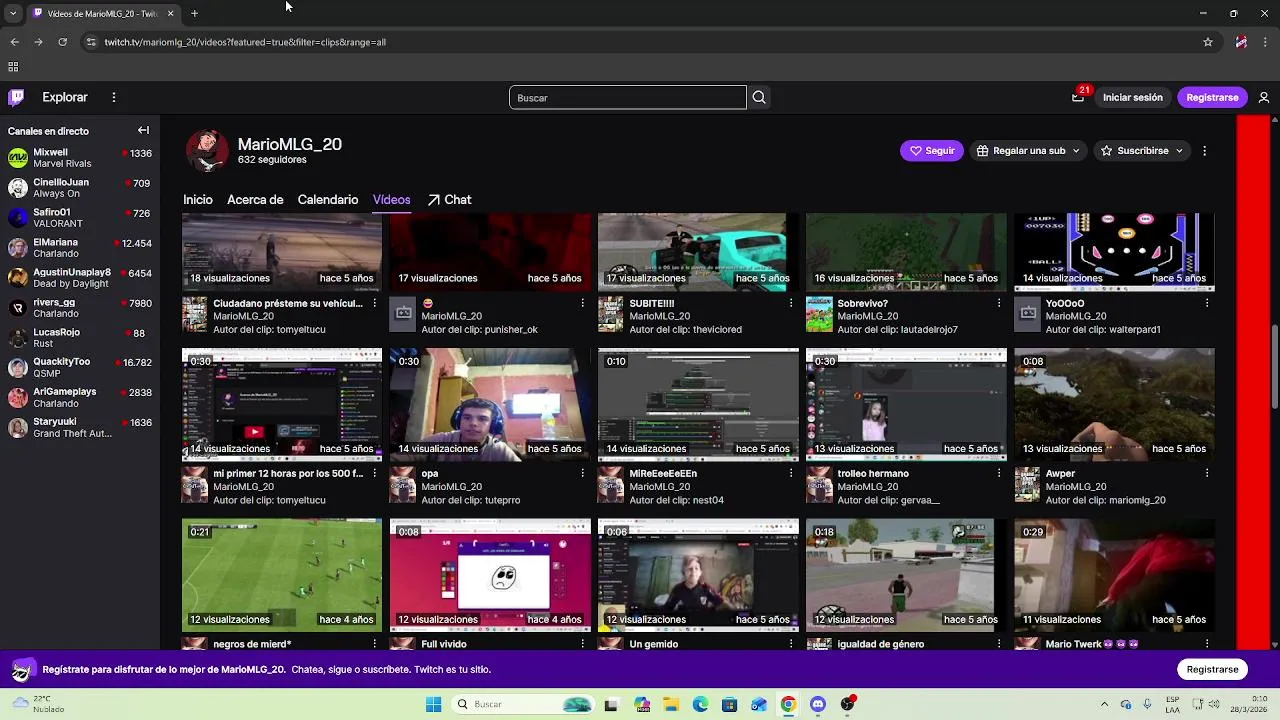Click the Seguir button
Image resolution: width=1280 pixels, height=720 pixels.
click(x=932, y=151)
